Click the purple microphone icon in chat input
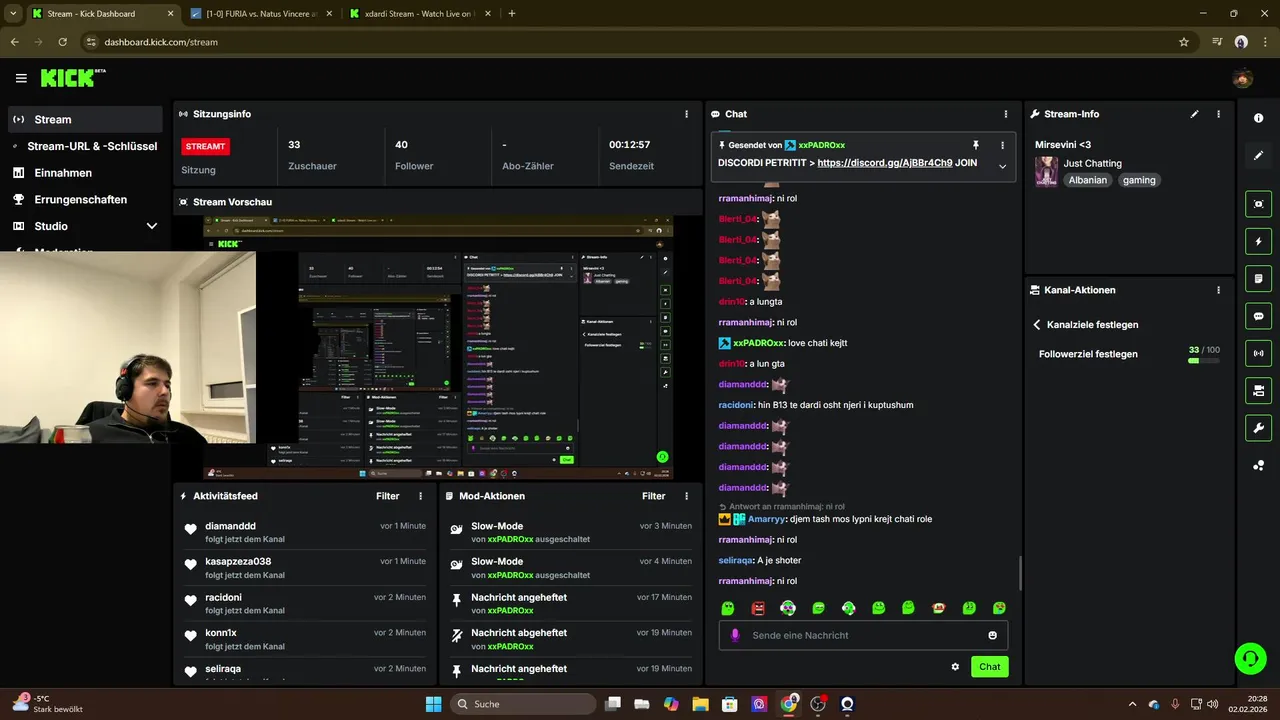The height and width of the screenshot is (720, 1280). click(x=735, y=635)
